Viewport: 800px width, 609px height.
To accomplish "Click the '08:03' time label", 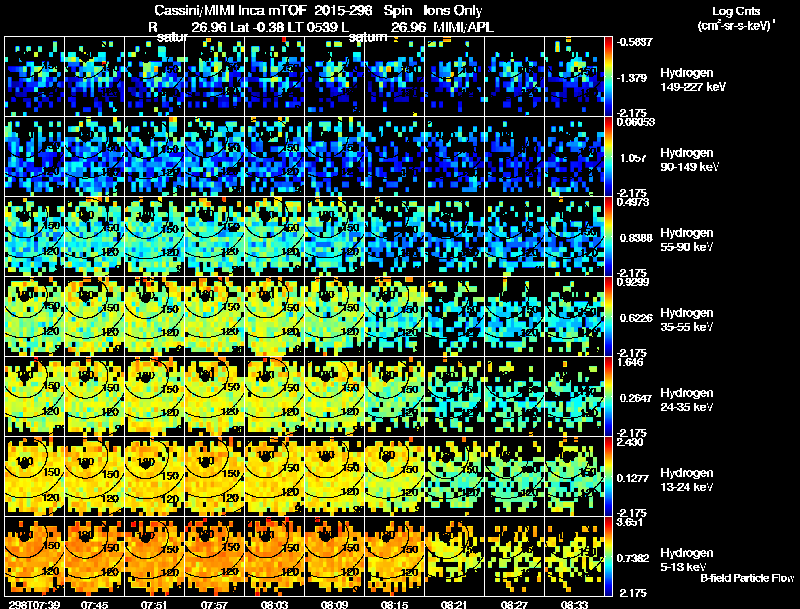I will (274, 604).
